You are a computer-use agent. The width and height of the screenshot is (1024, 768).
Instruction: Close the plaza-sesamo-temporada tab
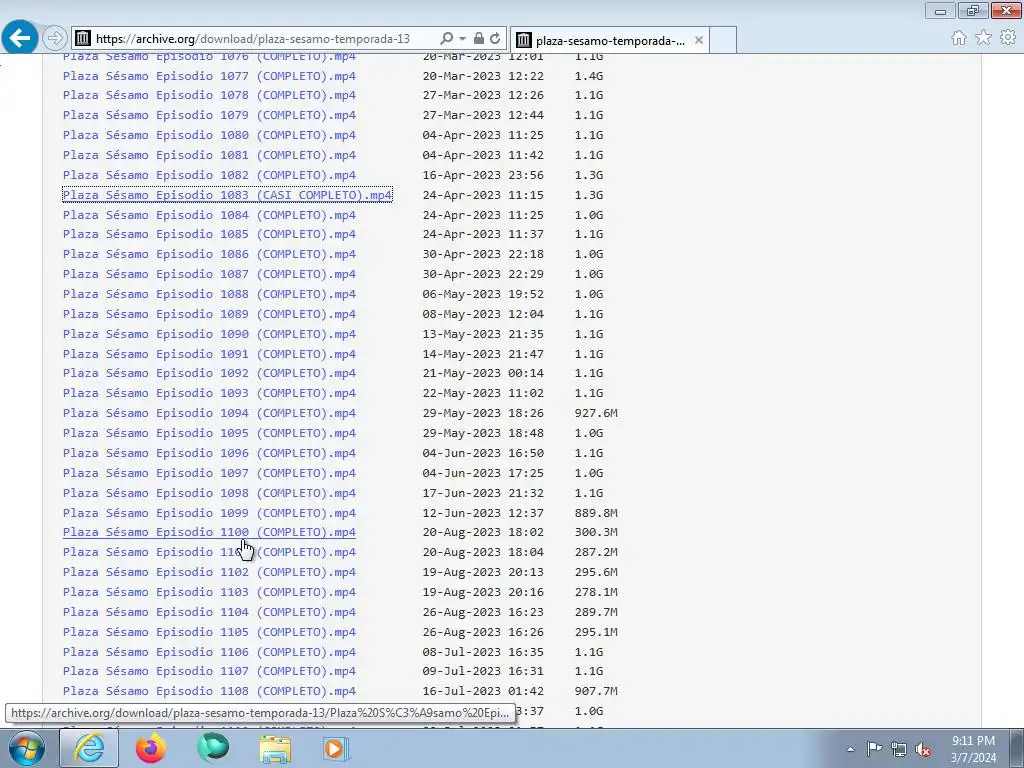pos(699,40)
